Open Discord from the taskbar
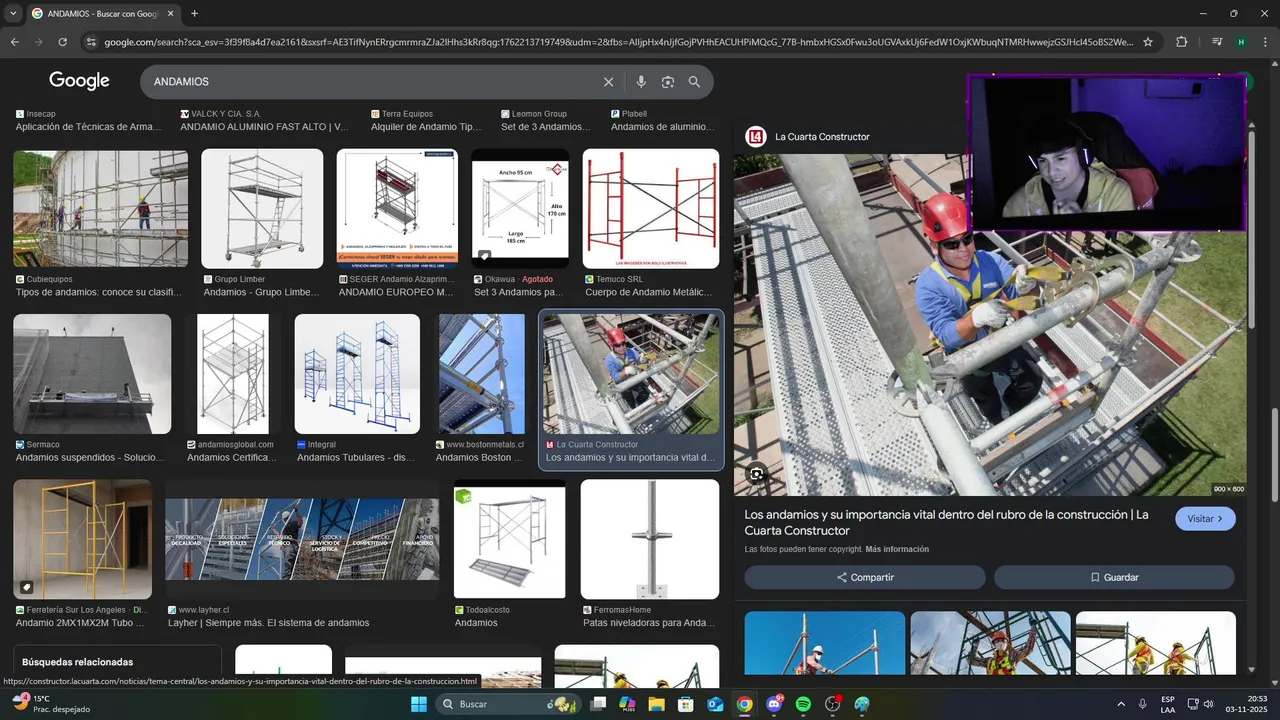Screen dimensions: 1280x720 pyautogui.click(x=774, y=704)
